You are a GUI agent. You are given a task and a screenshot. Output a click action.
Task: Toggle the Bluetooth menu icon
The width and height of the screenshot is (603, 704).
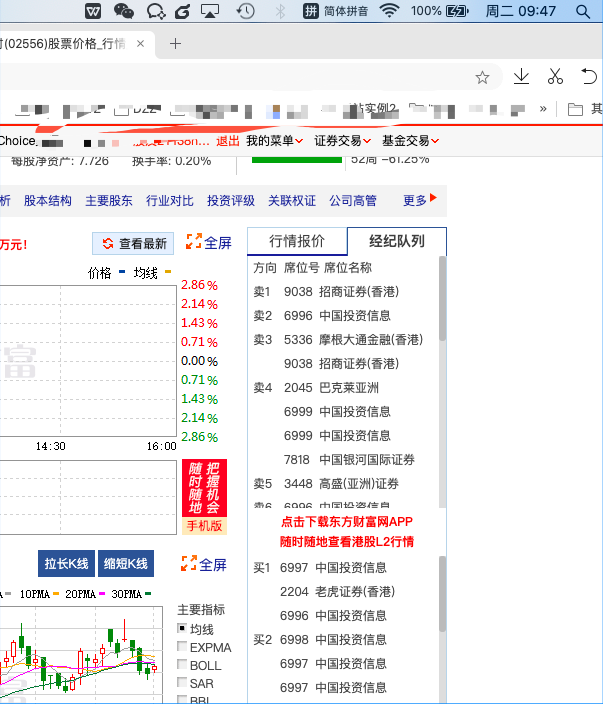280,11
